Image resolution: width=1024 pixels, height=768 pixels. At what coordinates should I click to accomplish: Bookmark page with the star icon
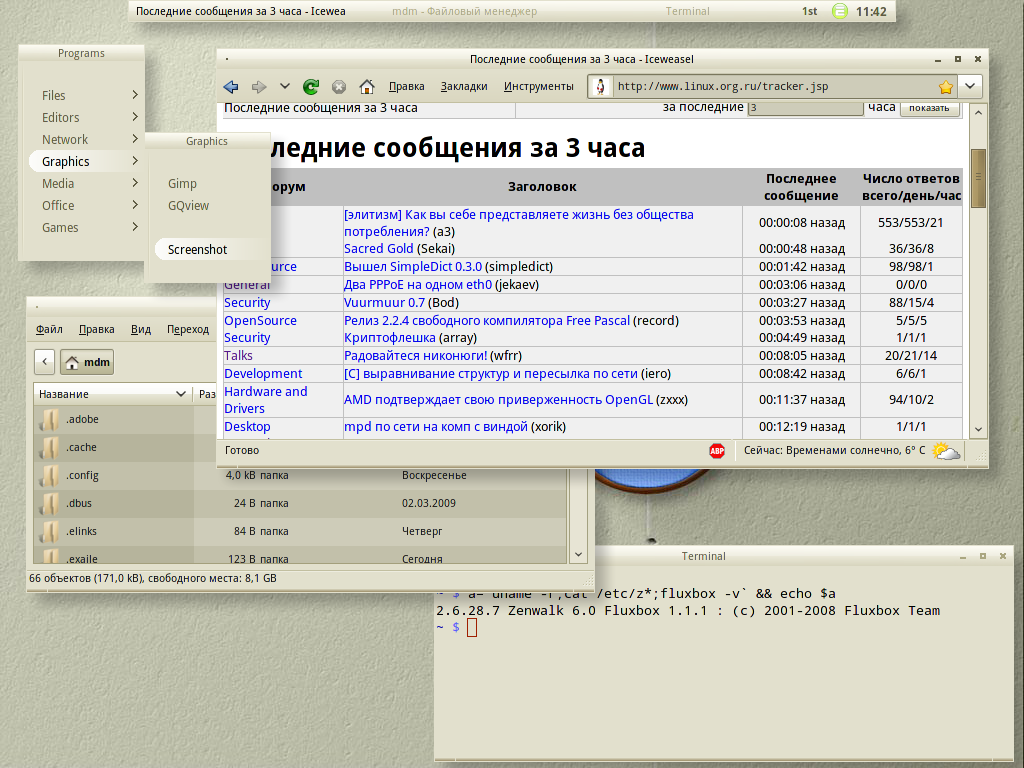[946, 86]
